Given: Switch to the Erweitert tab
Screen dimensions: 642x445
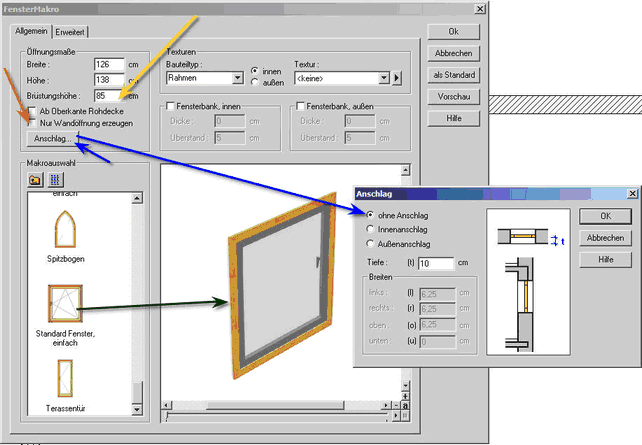Looking at the screenshot, I should [71, 32].
